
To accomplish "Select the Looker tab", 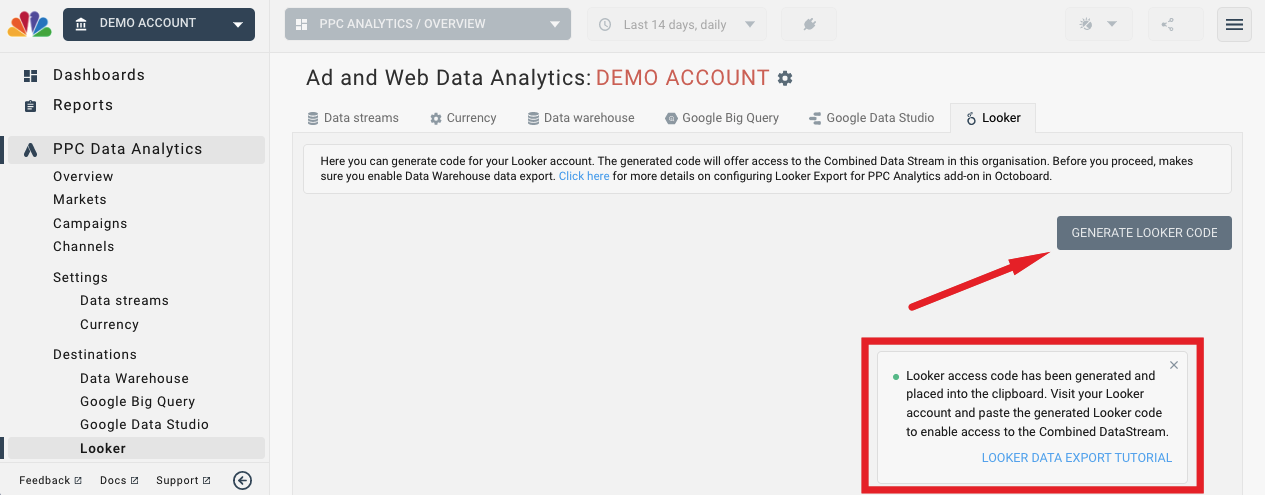I will [x=993, y=118].
